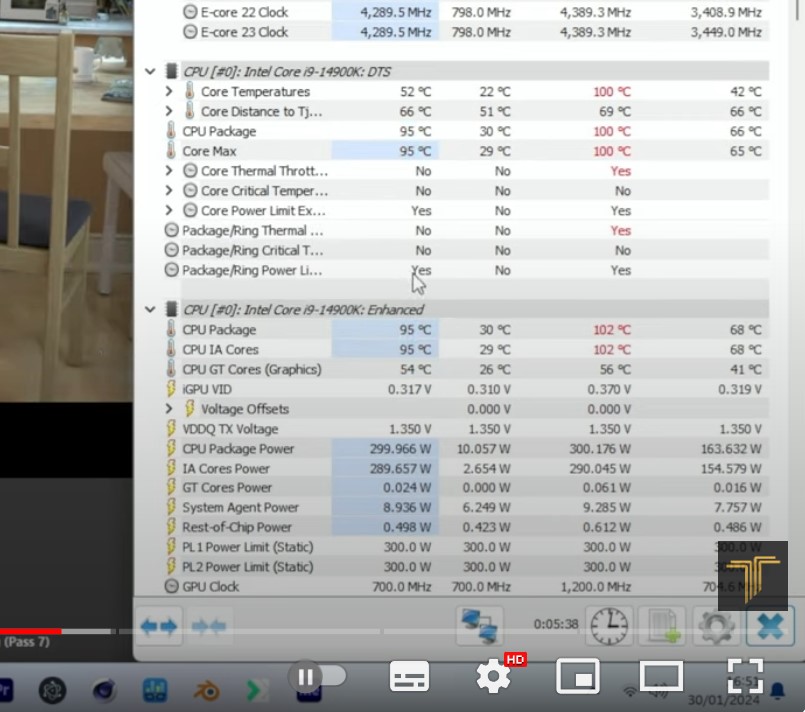
Task: Select VDDQ TX Voltage row
Action: [x=466, y=429]
